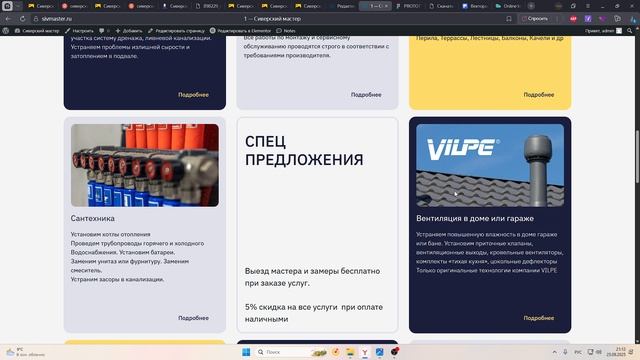Go back using the browser back arrow
Screen dimensions: 640x360
pyautogui.click(x=8, y=19)
